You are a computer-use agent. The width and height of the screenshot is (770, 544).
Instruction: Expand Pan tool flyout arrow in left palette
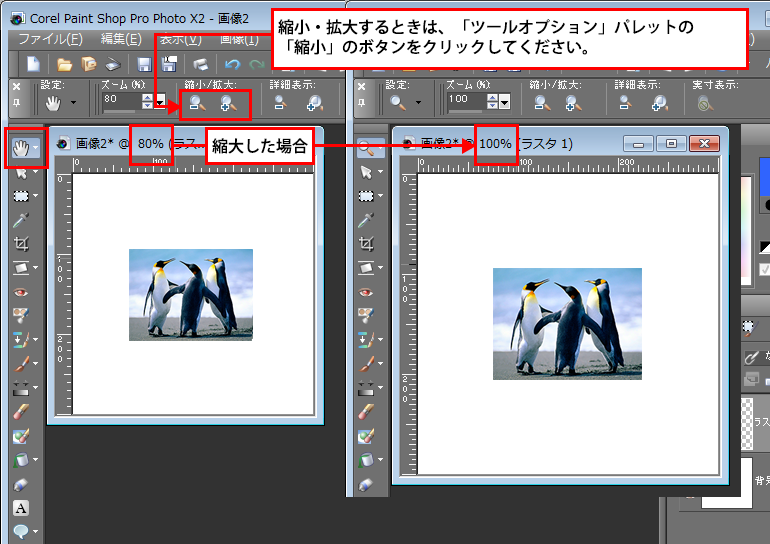click(x=36, y=147)
